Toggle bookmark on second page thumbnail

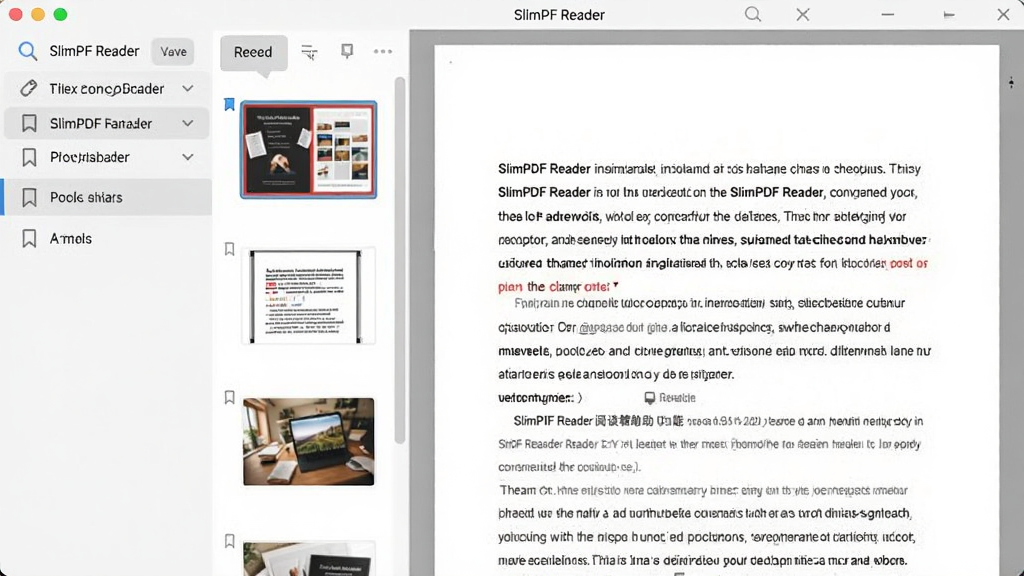[x=229, y=249]
